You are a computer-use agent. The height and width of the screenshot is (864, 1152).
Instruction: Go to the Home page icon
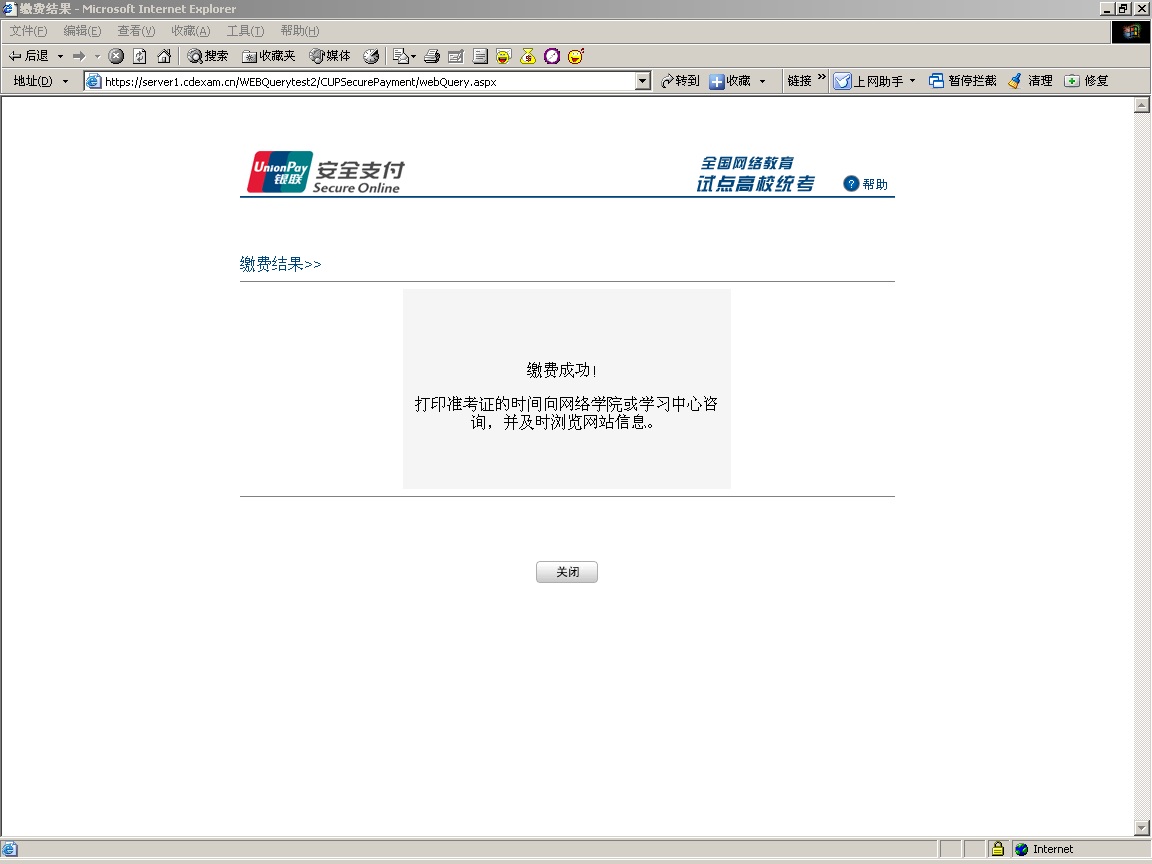click(x=164, y=56)
